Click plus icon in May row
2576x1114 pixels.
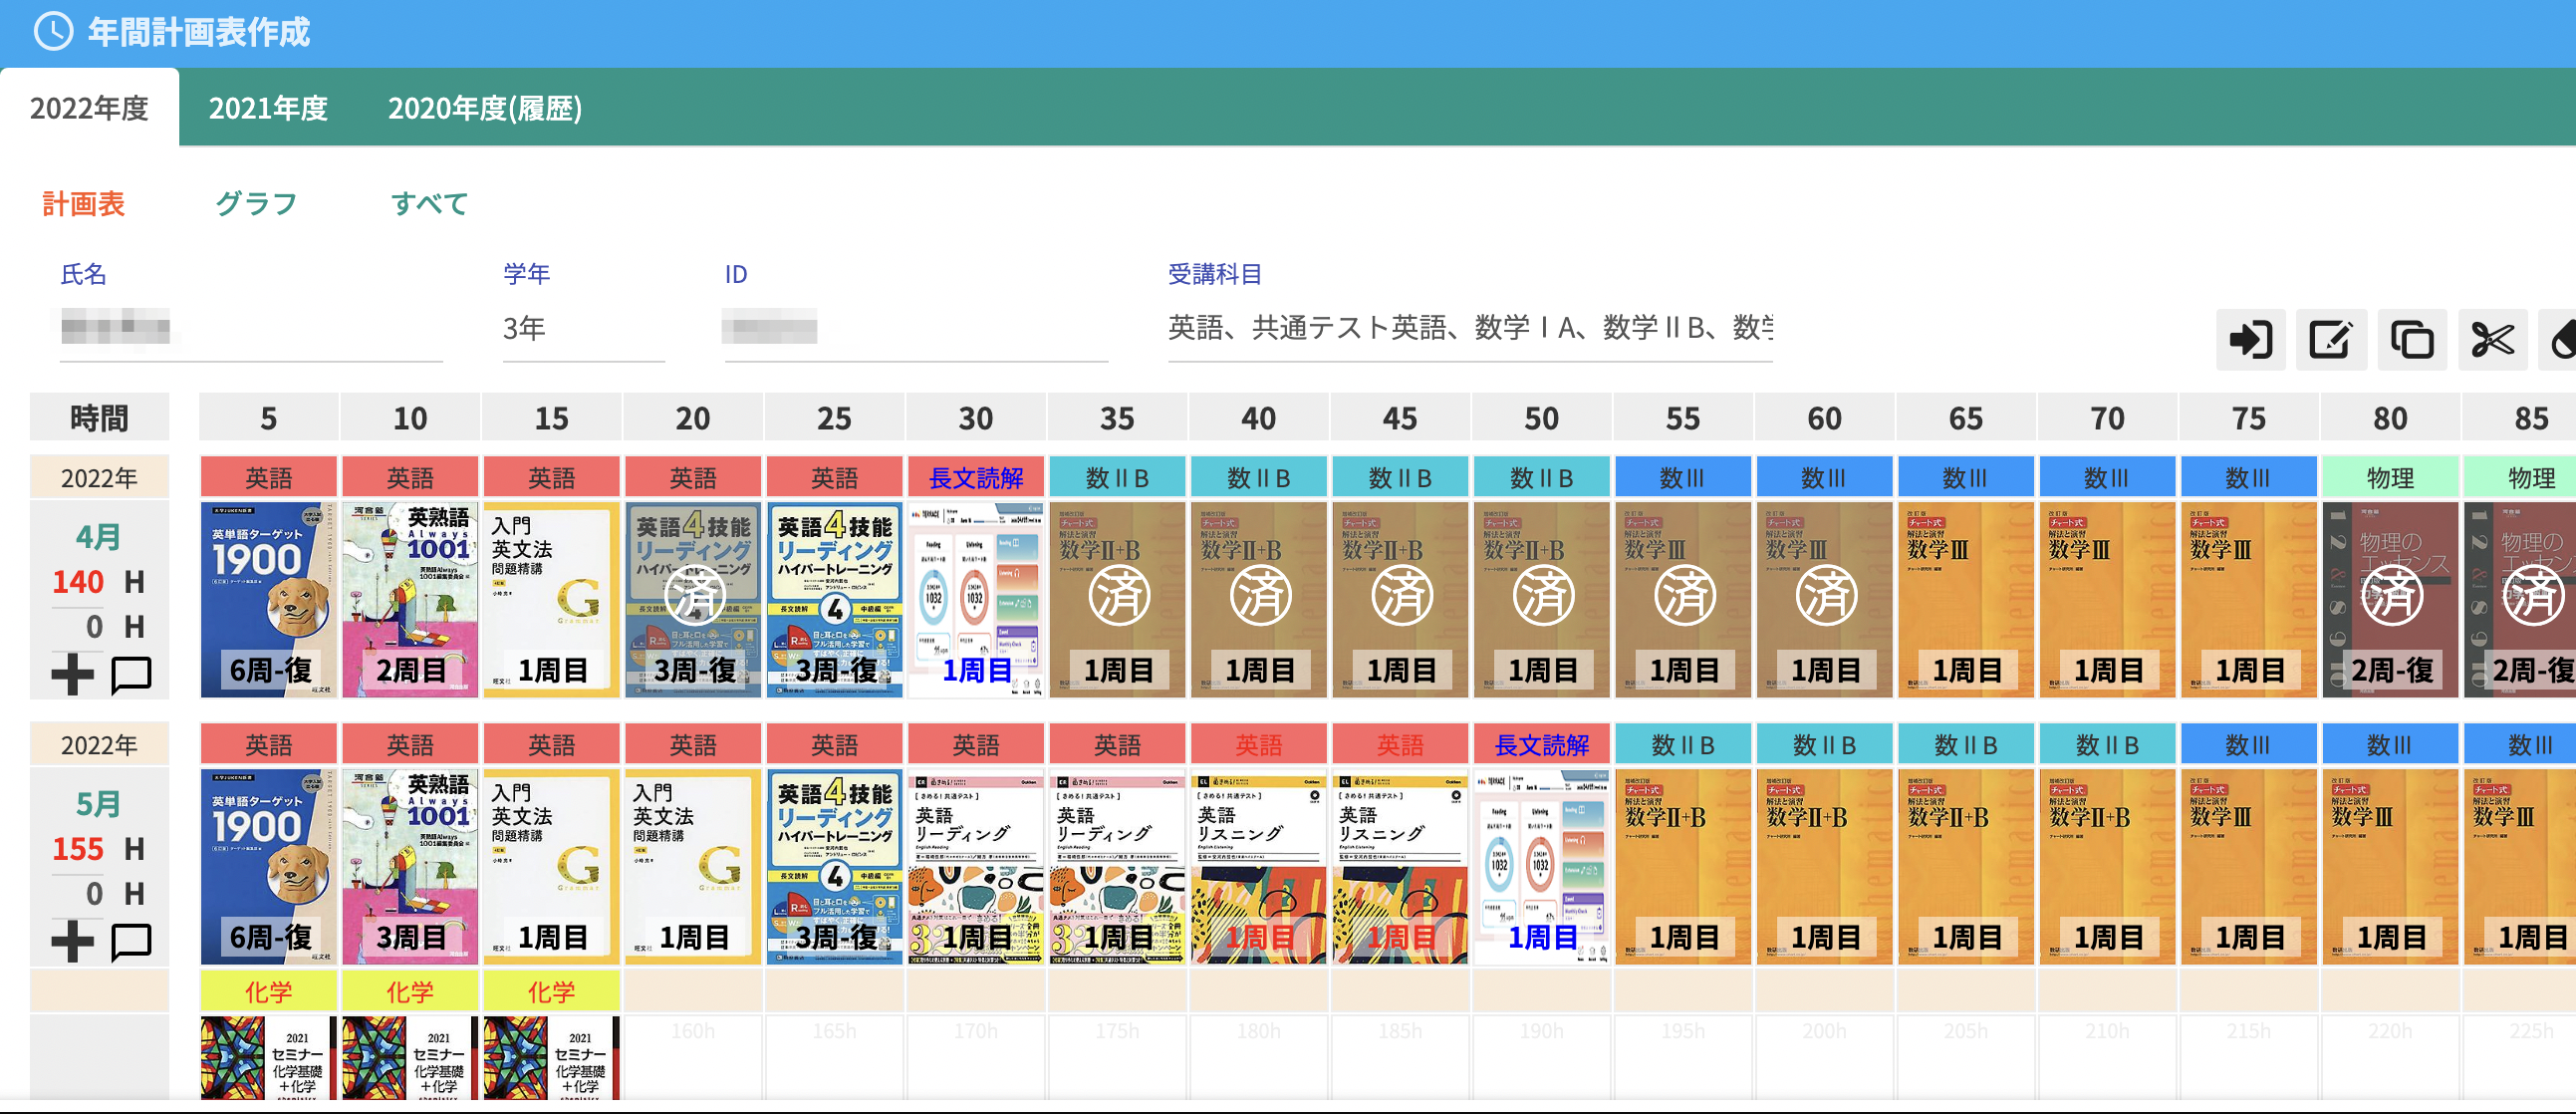tap(73, 941)
